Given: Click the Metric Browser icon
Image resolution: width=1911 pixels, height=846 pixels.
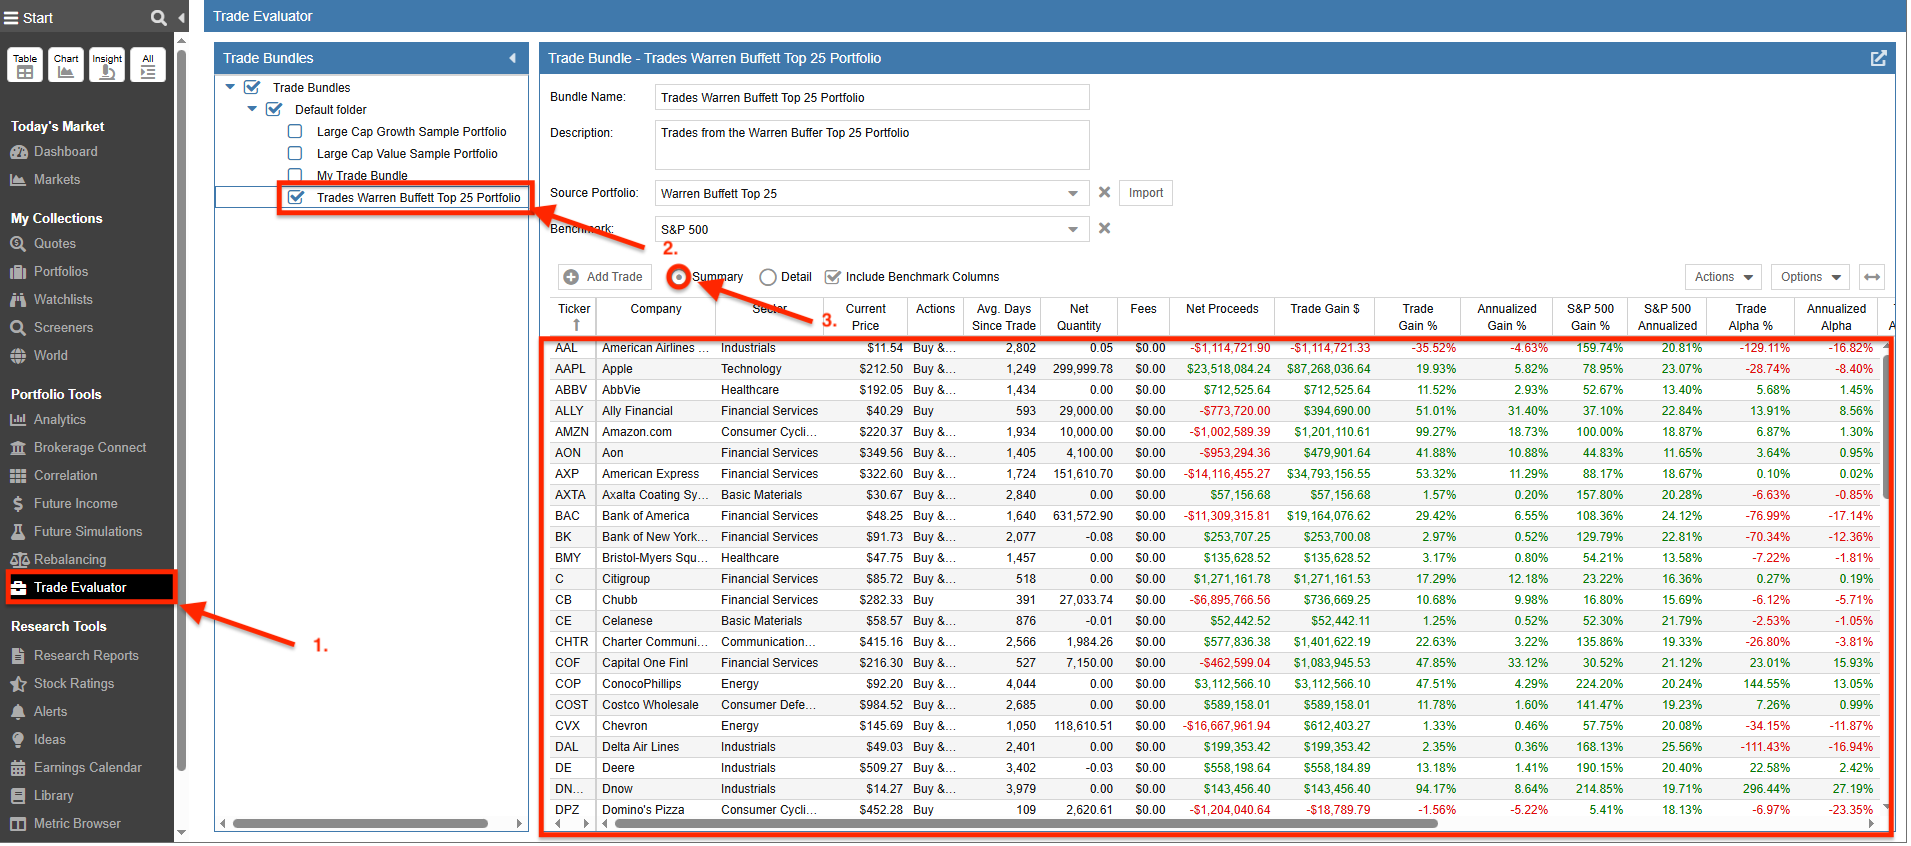Looking at the screenshot, I should point(18,824).
